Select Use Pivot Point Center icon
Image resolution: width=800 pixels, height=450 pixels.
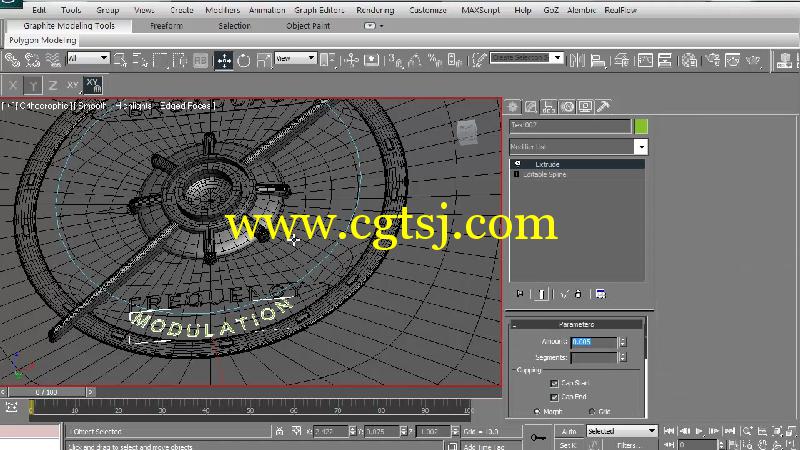point(328,60)
